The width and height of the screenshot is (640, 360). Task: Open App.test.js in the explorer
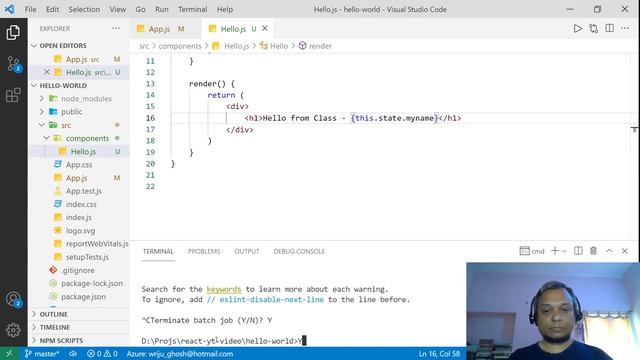point(79,191)
